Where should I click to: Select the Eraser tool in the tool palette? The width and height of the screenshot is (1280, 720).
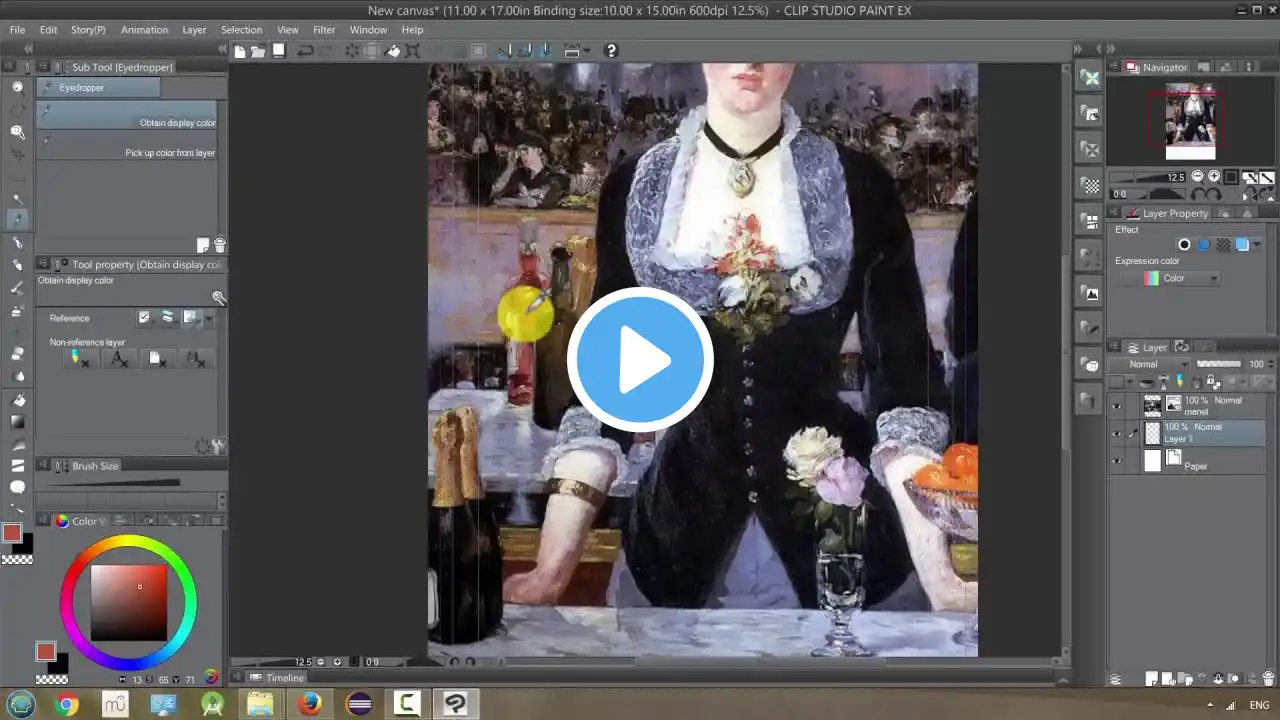click(17, 354)
